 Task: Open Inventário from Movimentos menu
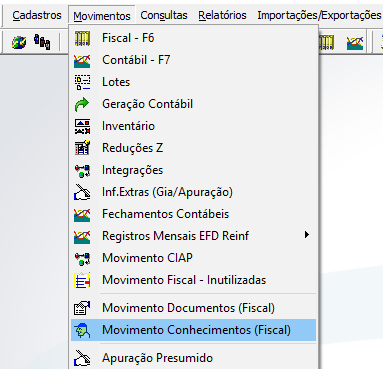[193, 126]
